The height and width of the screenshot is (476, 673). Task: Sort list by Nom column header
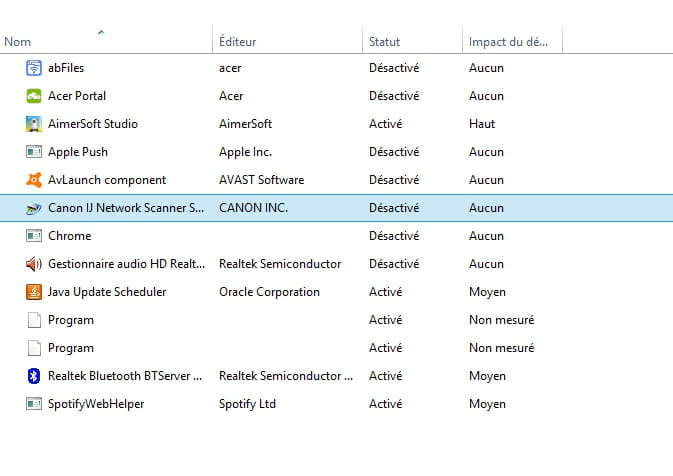click(x=106, y=40)
